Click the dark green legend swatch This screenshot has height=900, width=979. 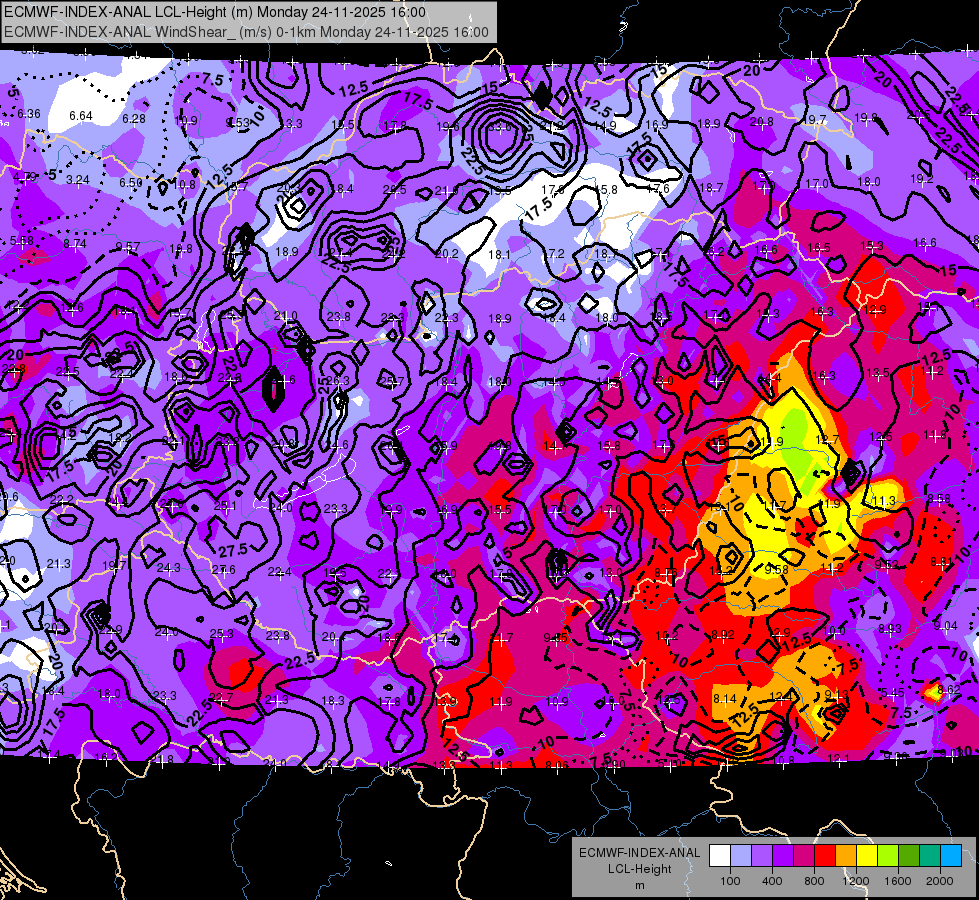(908, 856)
